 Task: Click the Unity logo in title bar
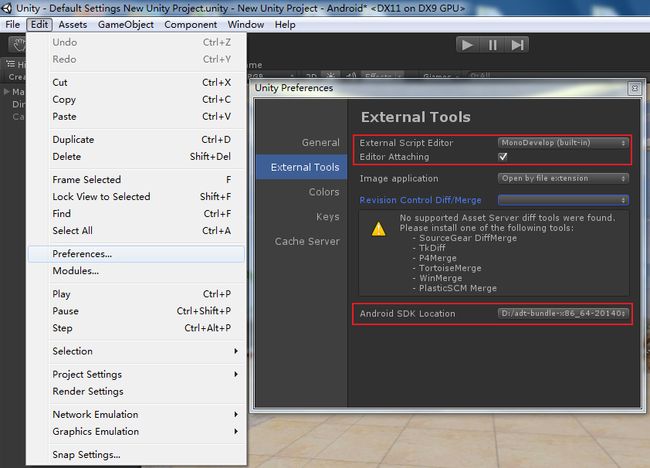(x=7, y=8)
